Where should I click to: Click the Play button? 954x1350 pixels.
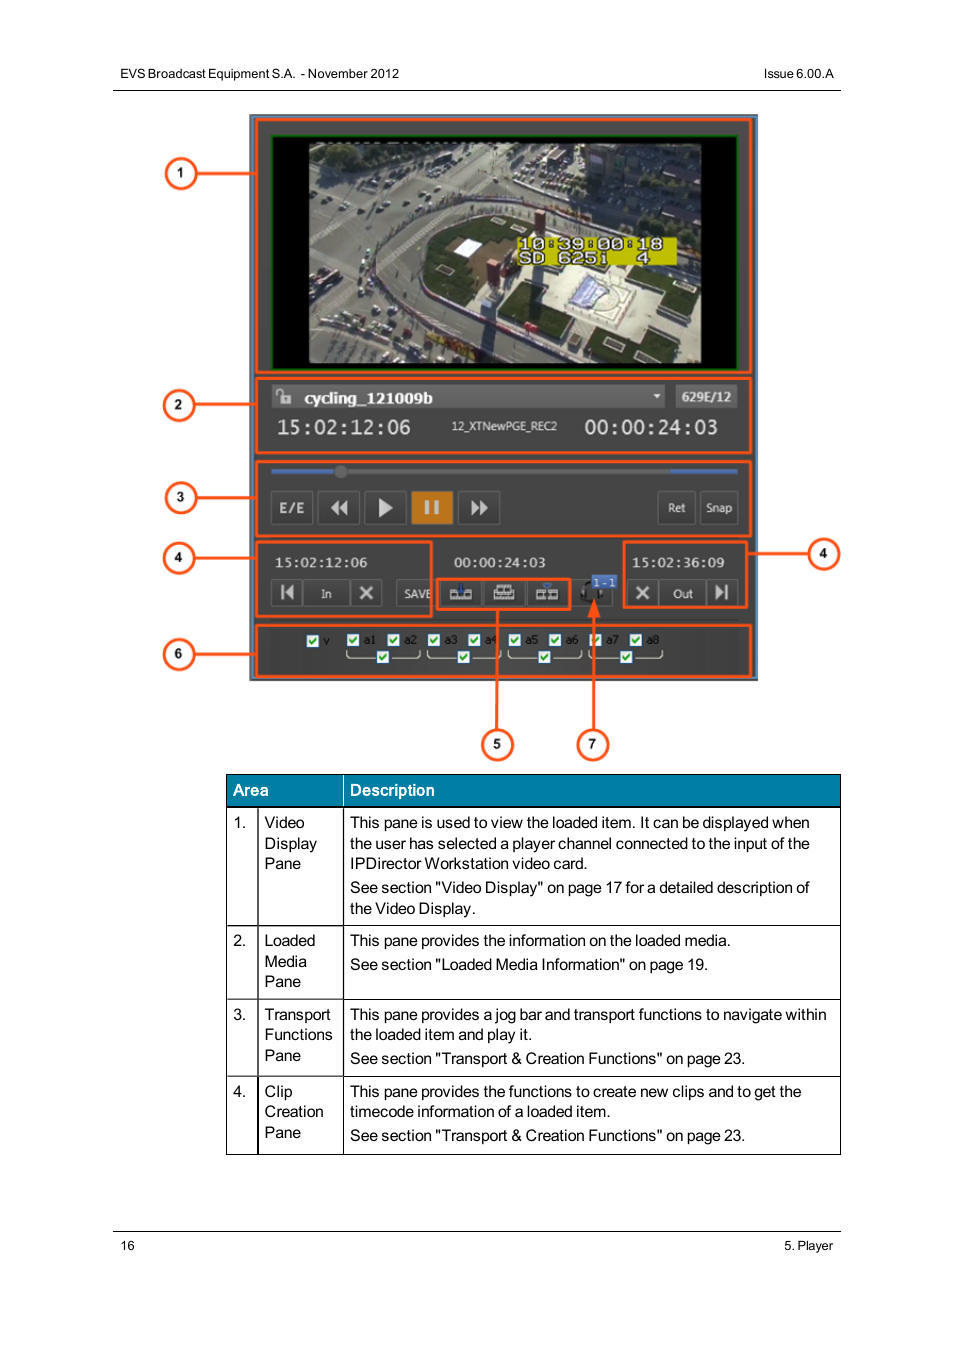[385, 508]
